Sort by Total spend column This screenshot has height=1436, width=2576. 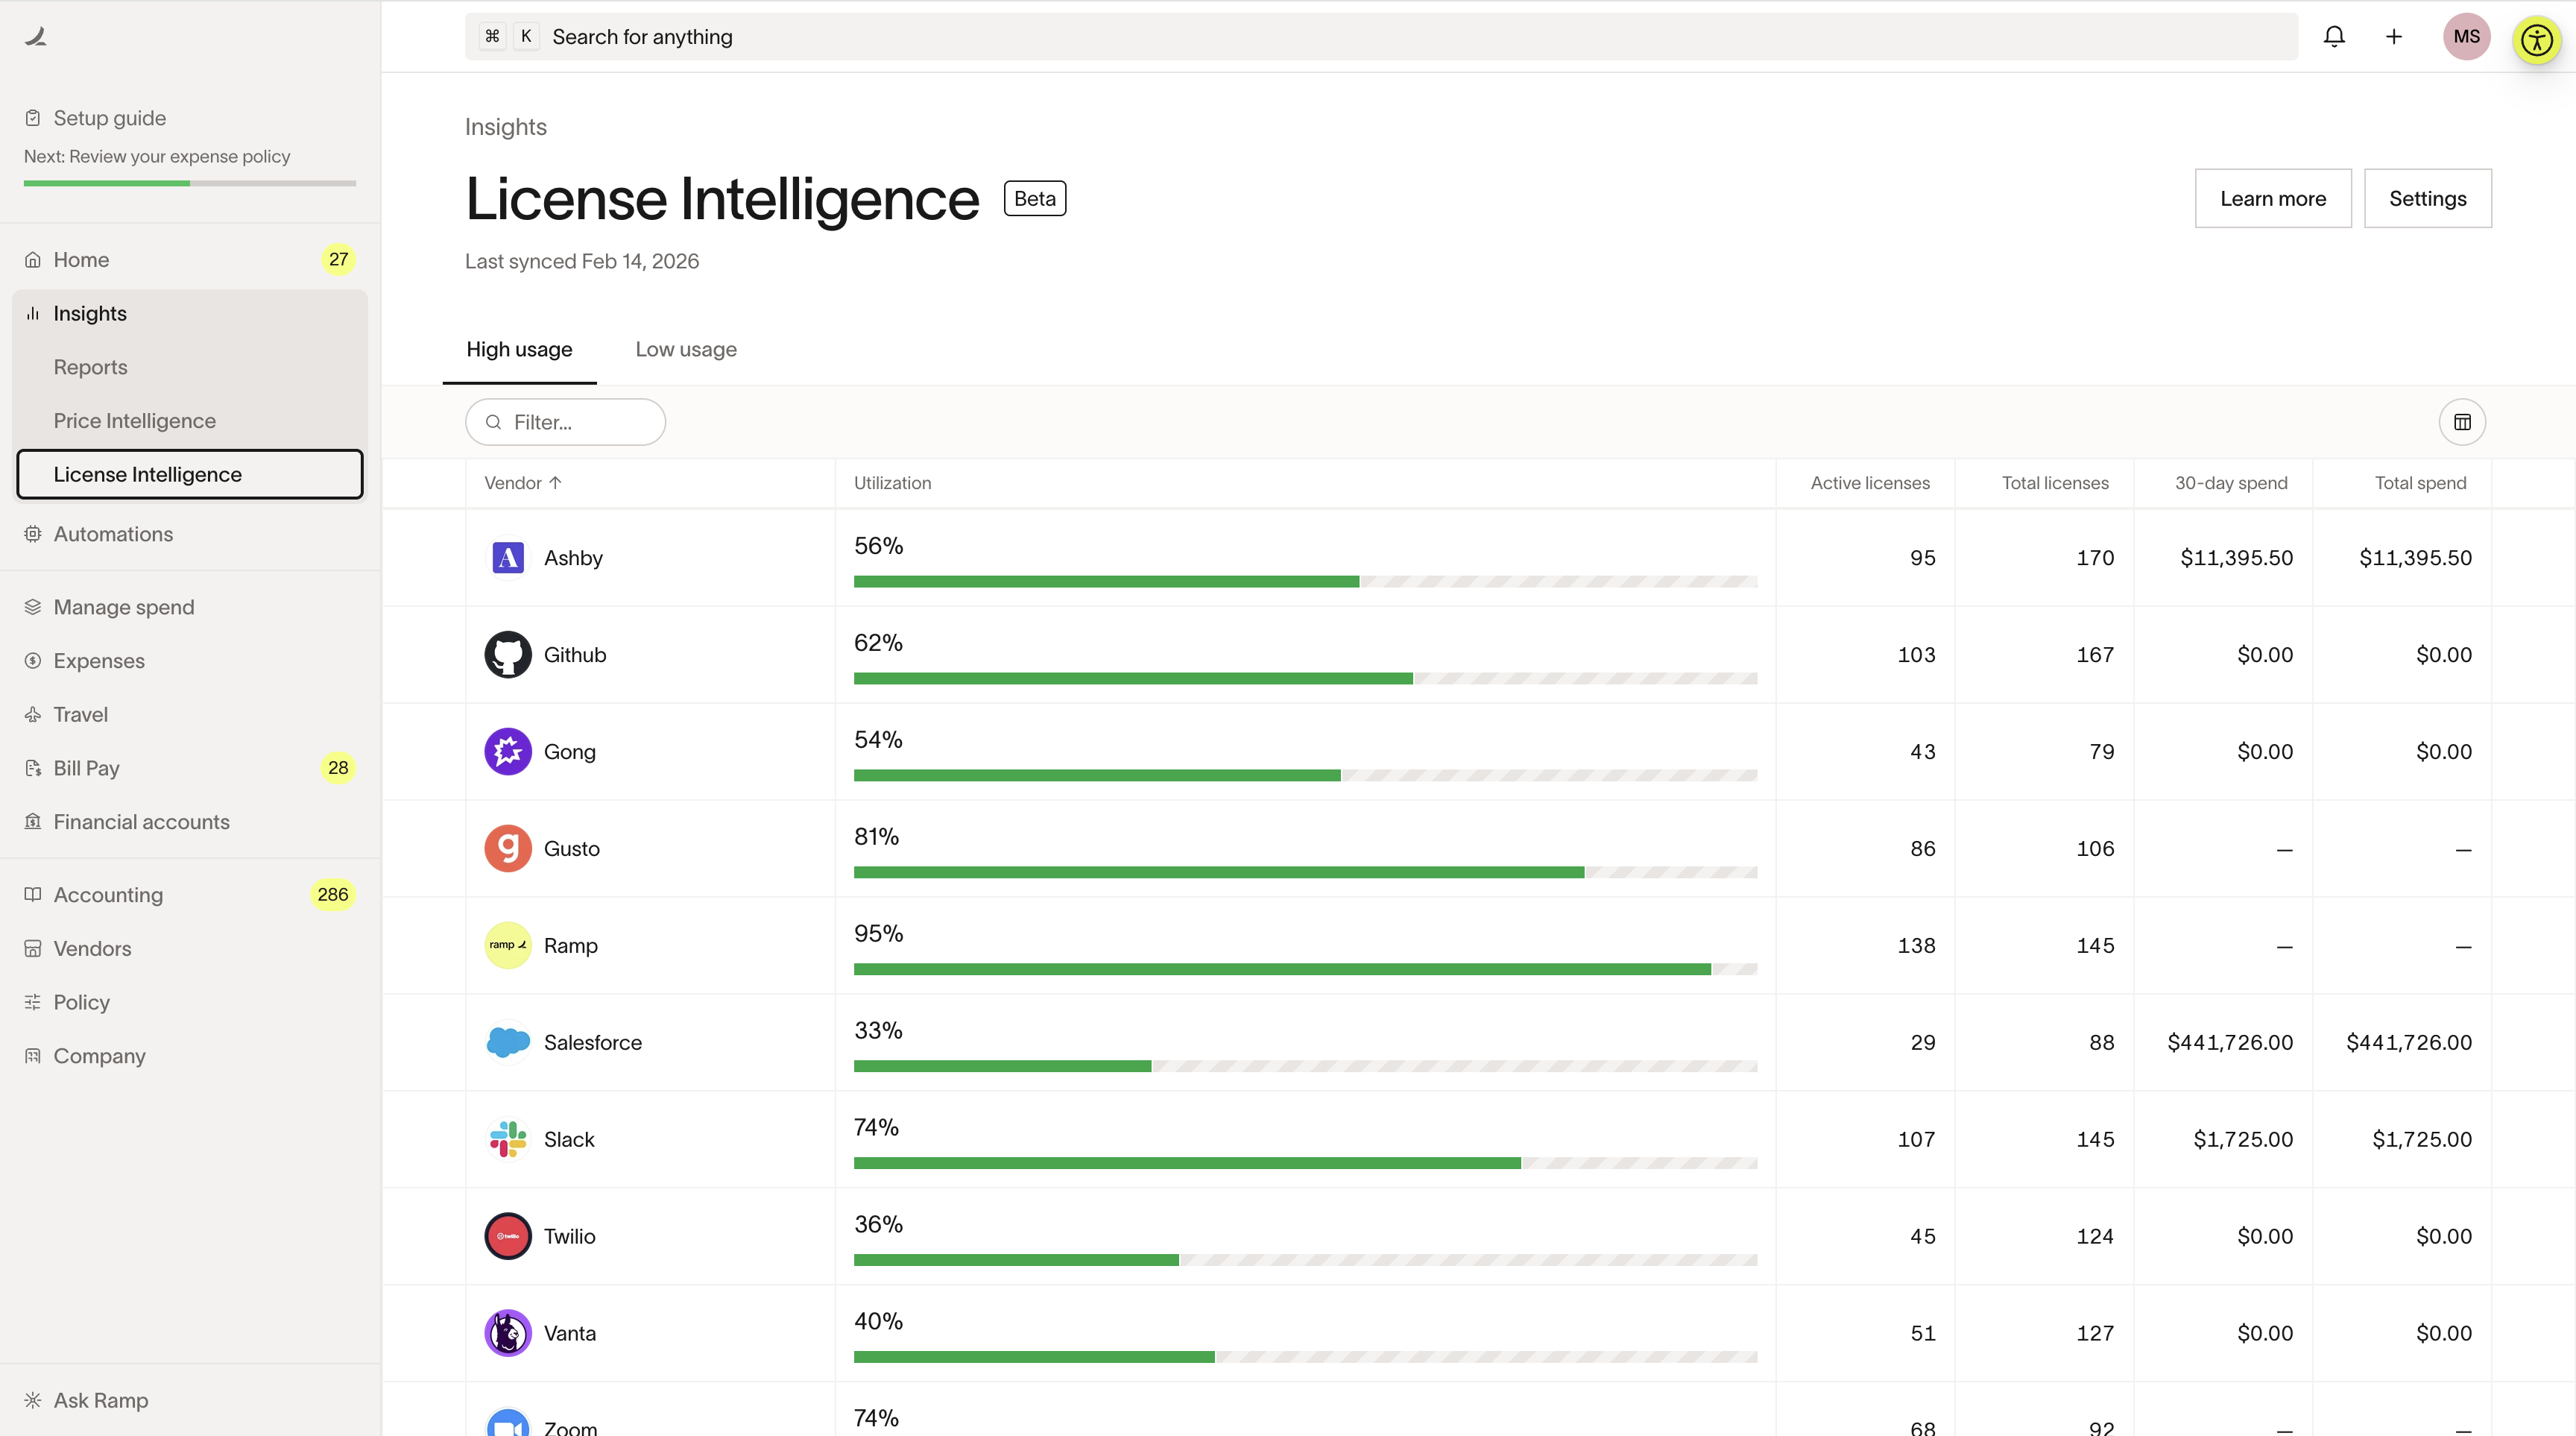[x=2420, y=483]
